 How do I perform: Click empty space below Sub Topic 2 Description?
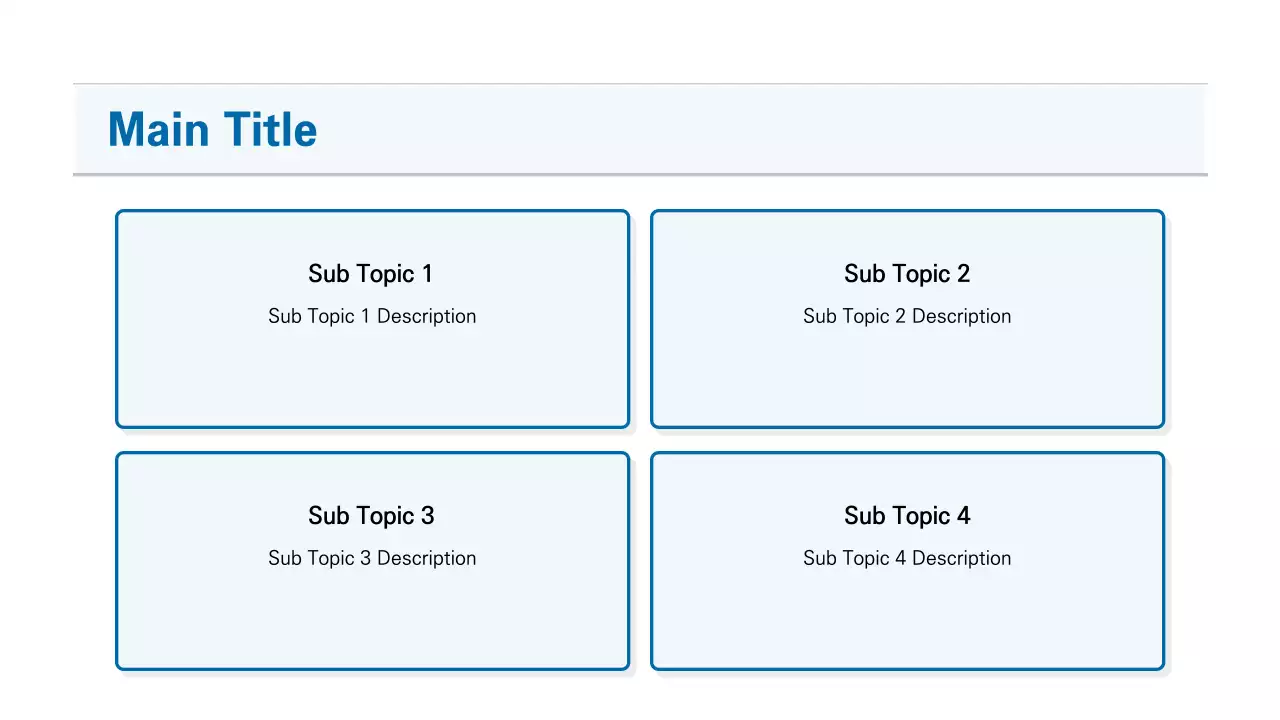[x=907, y=380]
